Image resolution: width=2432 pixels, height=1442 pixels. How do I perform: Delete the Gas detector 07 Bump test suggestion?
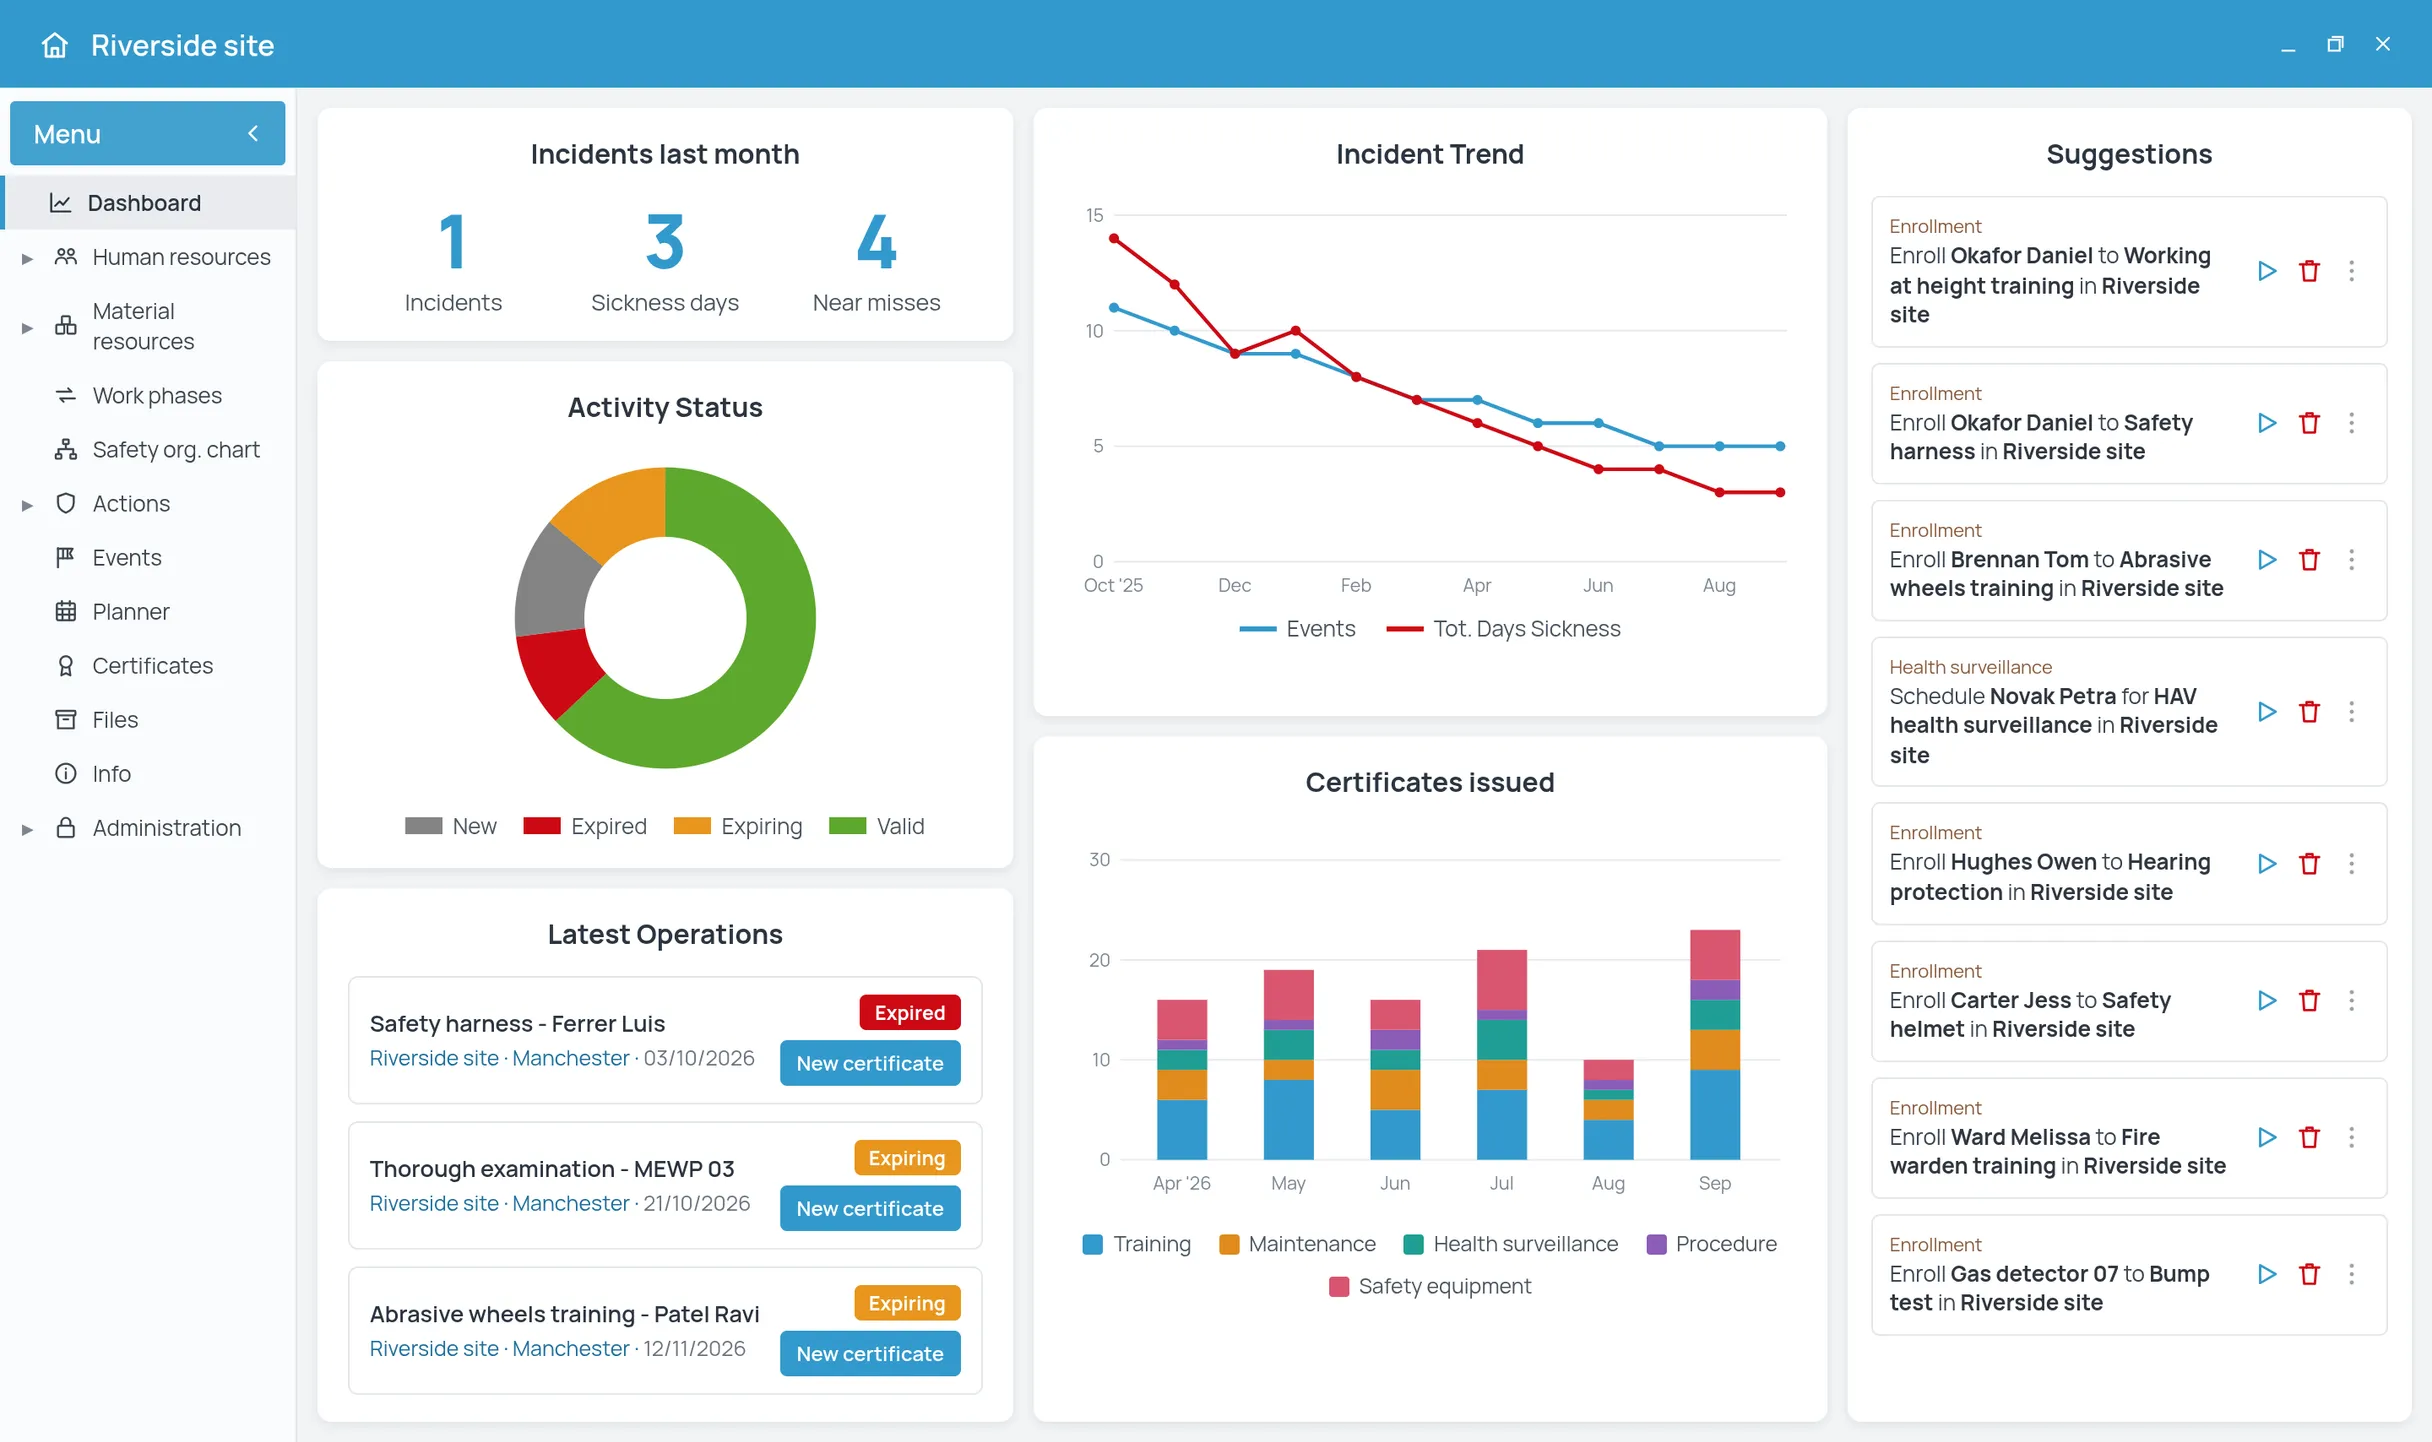(2309, 1275)
